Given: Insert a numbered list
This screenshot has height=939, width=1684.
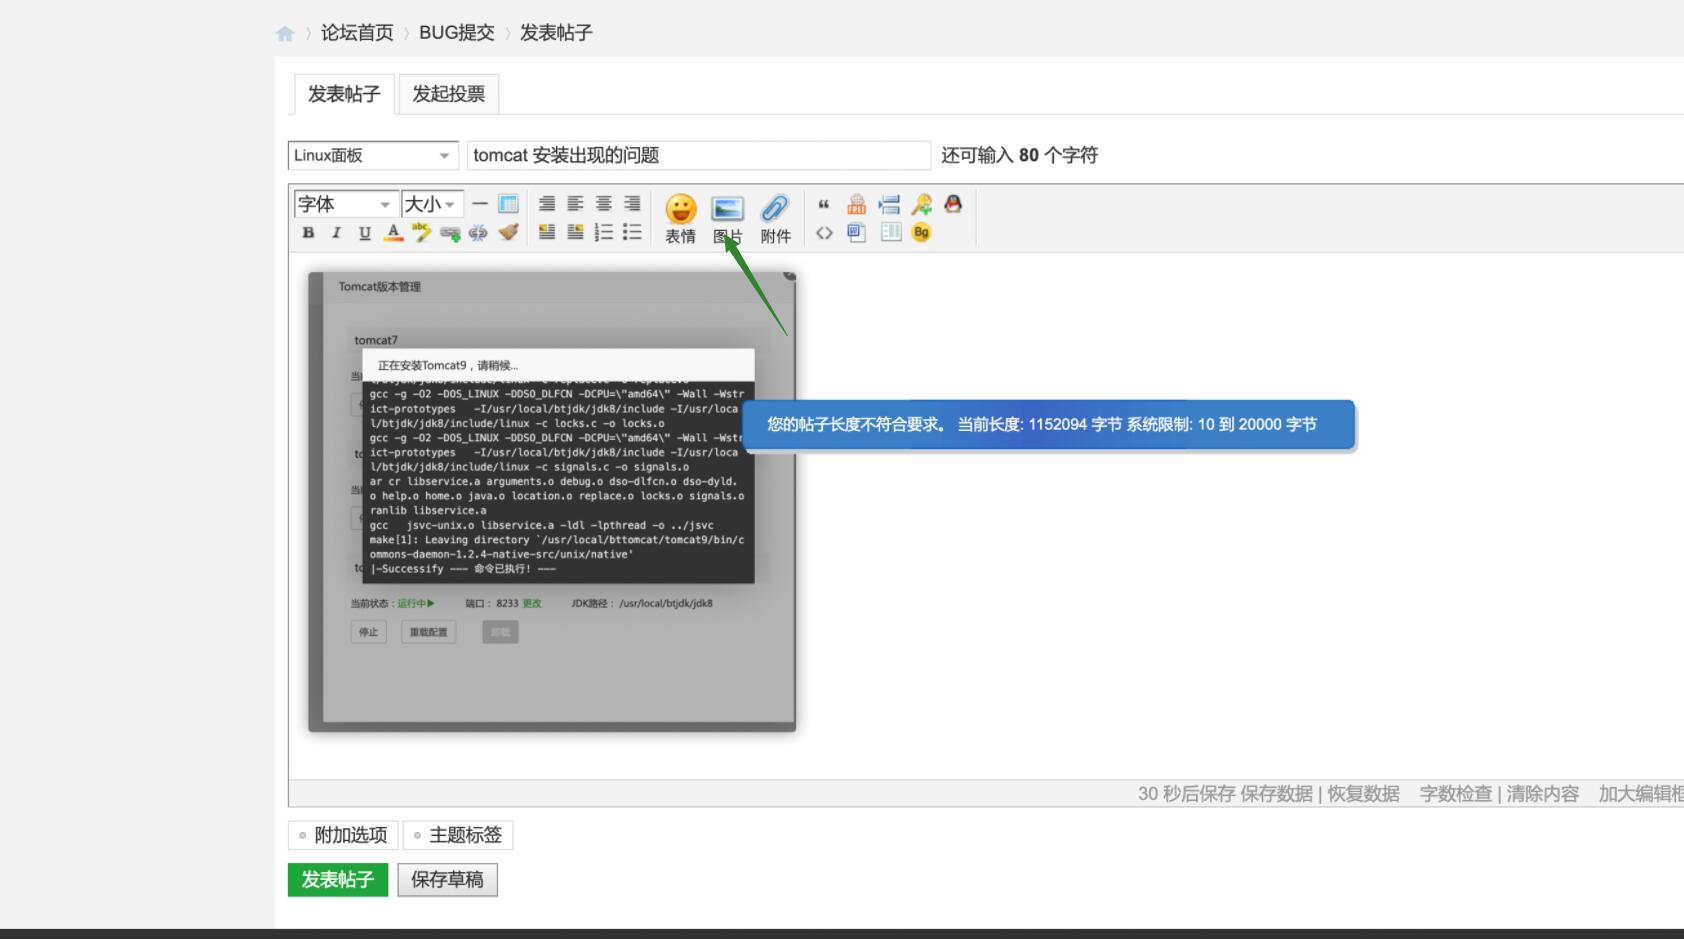Looking at the screenshot, I should [603, 233].
